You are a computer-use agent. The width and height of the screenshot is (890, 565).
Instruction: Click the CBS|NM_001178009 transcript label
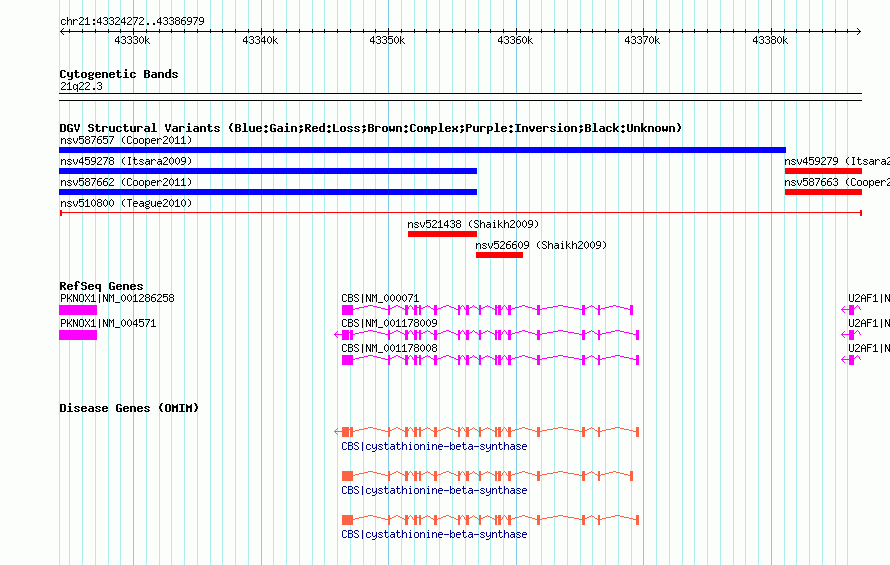pos(389,323)
